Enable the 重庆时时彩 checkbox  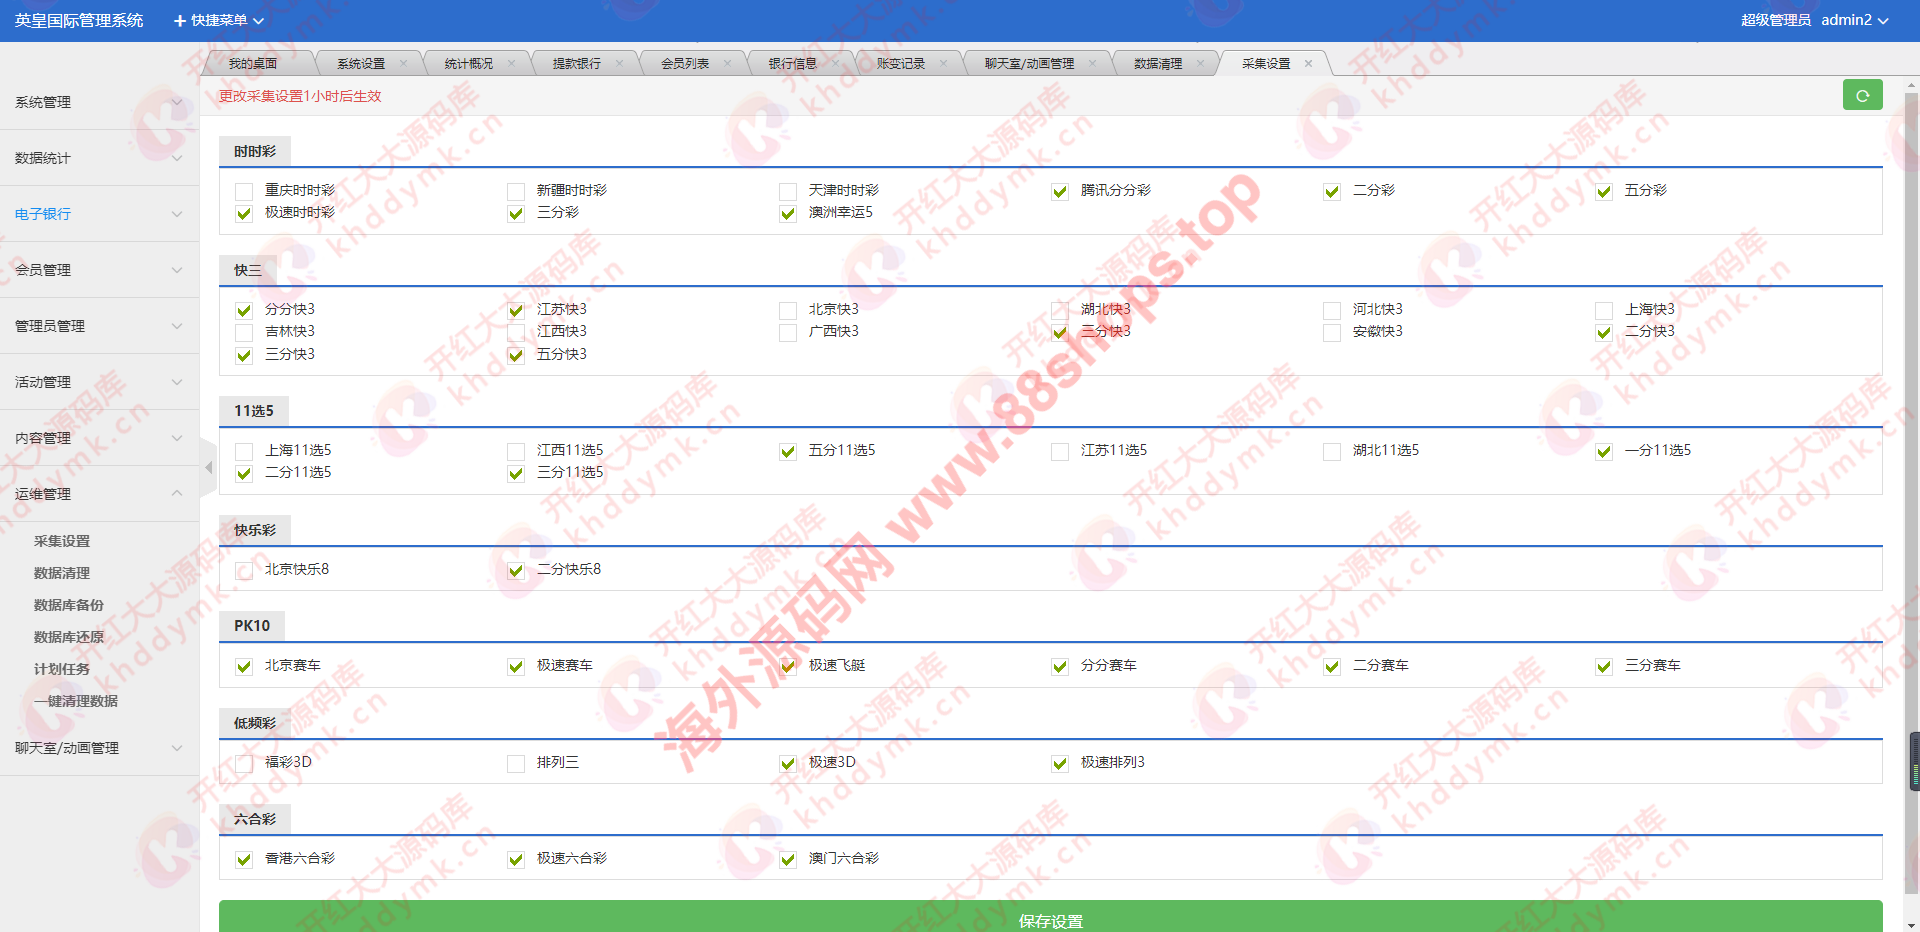pos(244,191)
